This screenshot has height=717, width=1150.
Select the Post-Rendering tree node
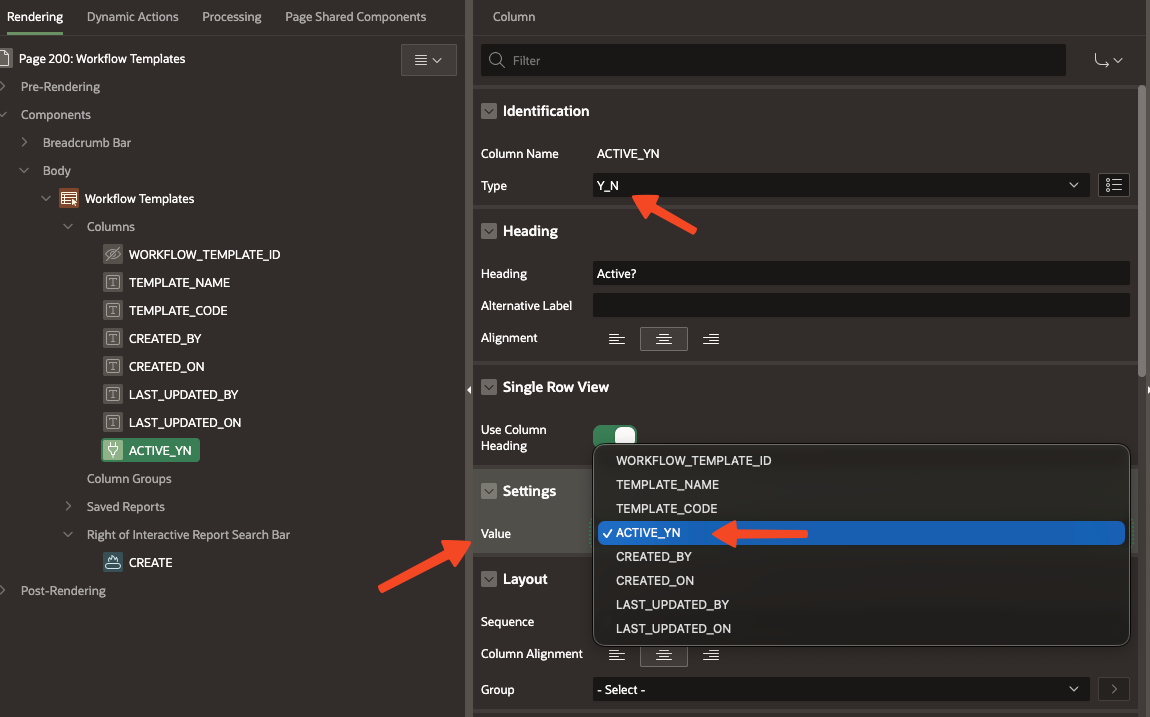coord(63,590)
